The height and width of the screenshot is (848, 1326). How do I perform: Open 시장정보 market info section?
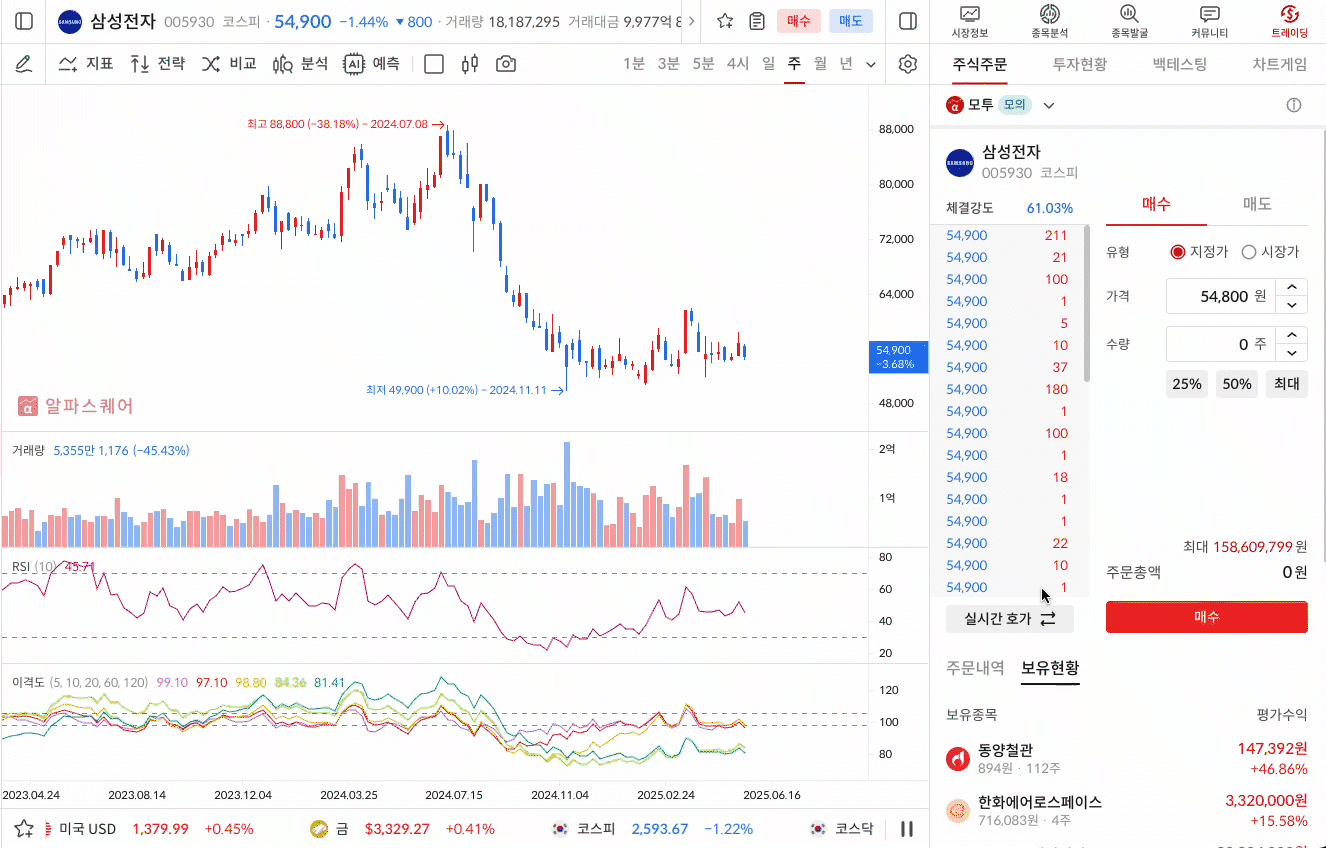click(970, 21)
